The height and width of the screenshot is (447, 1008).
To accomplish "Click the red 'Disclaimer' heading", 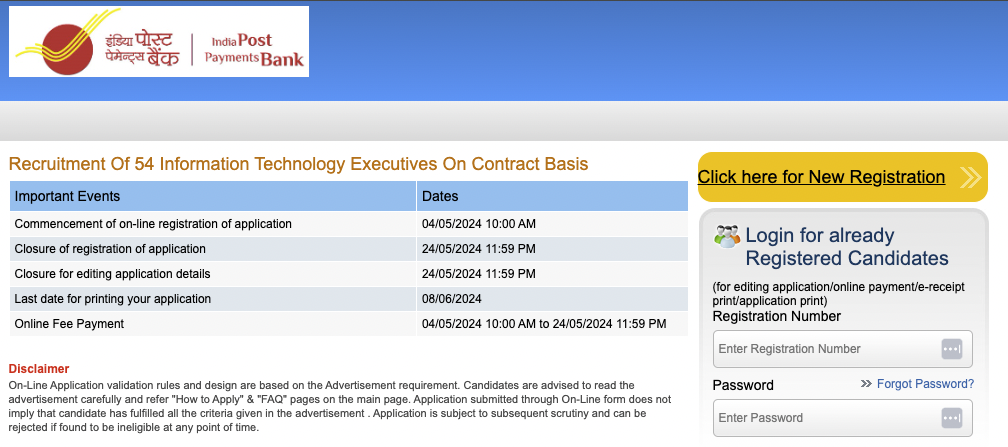I will tap(39, 369).
